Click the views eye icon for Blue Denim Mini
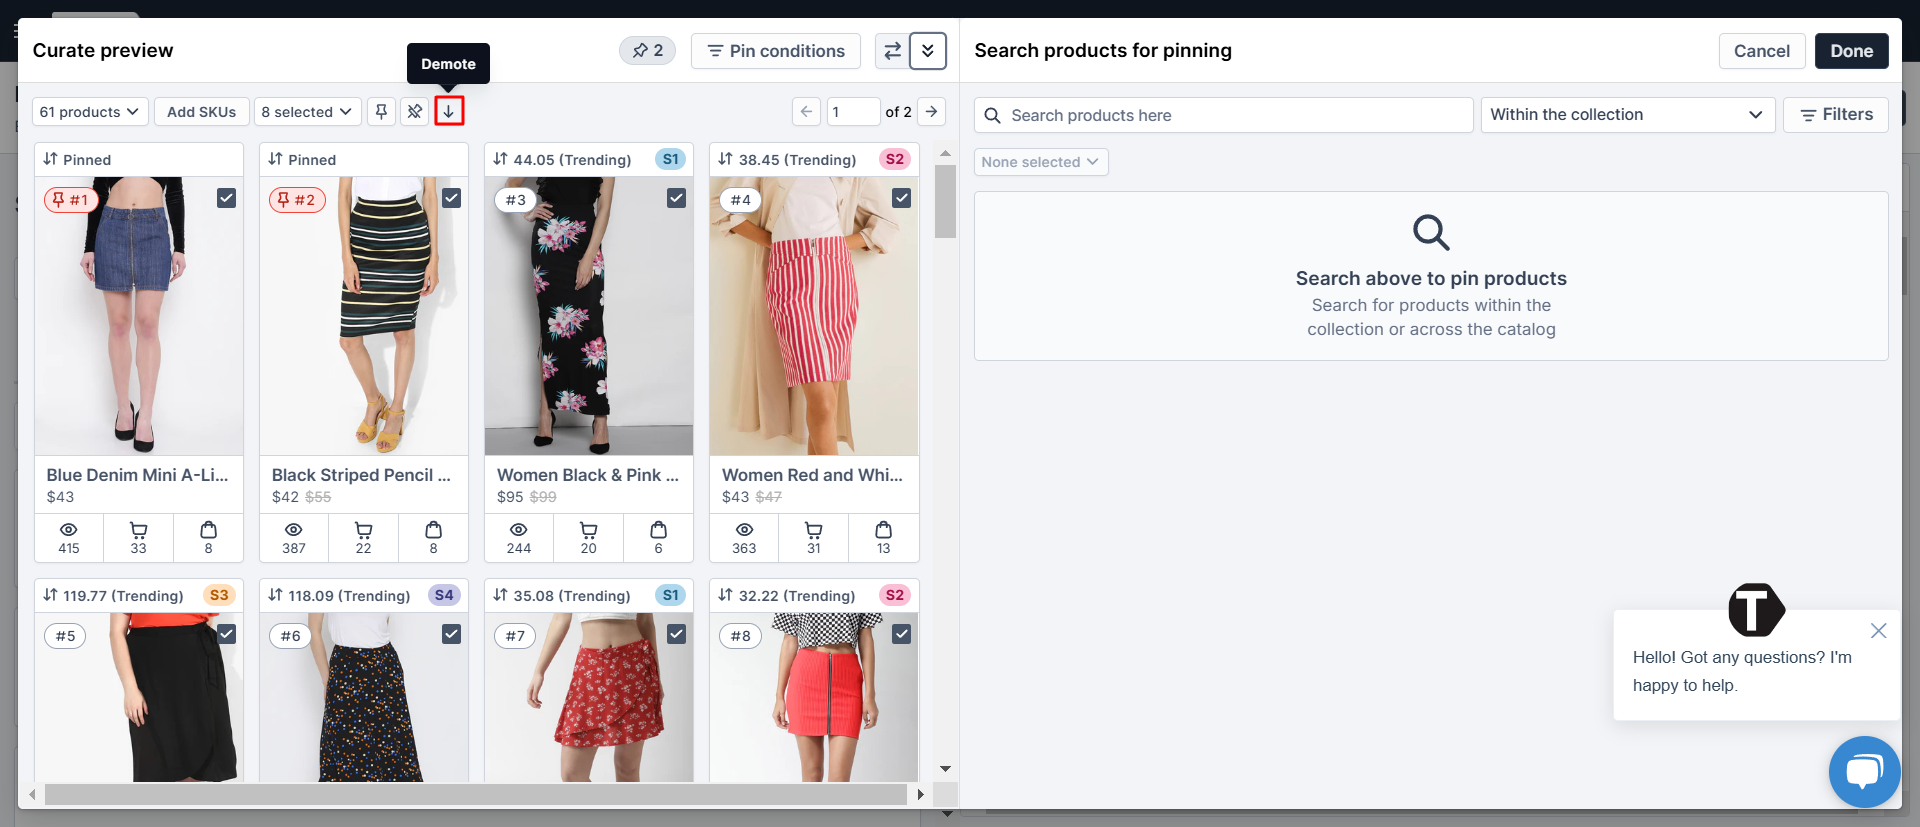This screenshot has width=1920, height=827. click(69, 529)
